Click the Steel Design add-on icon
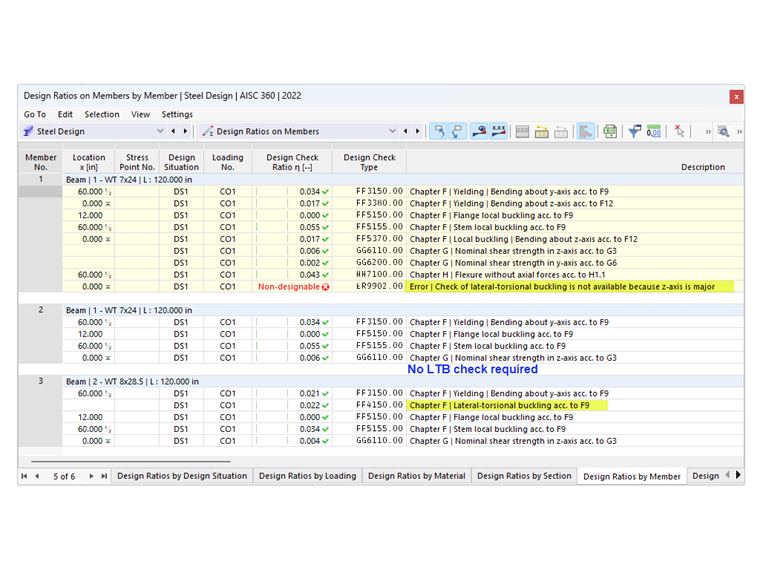The width and height of the screenshot is (760, 570). (x=28, y=131)
